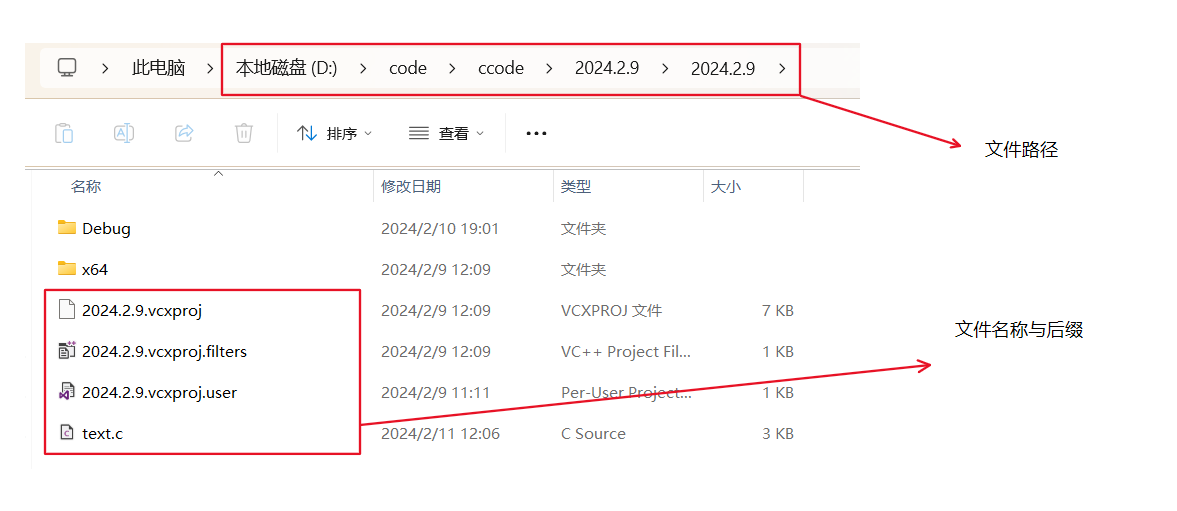Expand chevron right after monitor icon

coord(105,68)
